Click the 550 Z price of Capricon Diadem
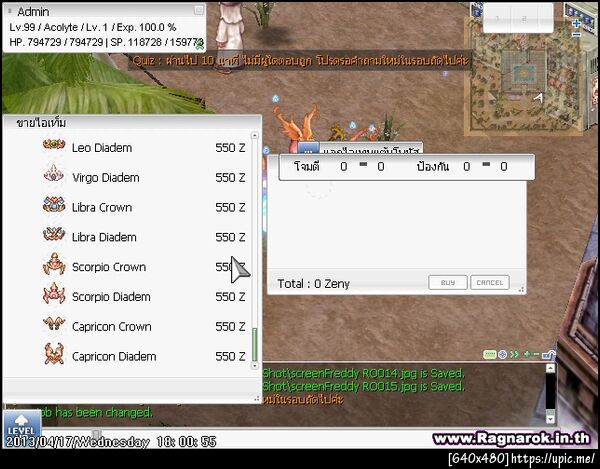Image resolution: width=600 pixels, height=469 pixels. coord(230,357)
